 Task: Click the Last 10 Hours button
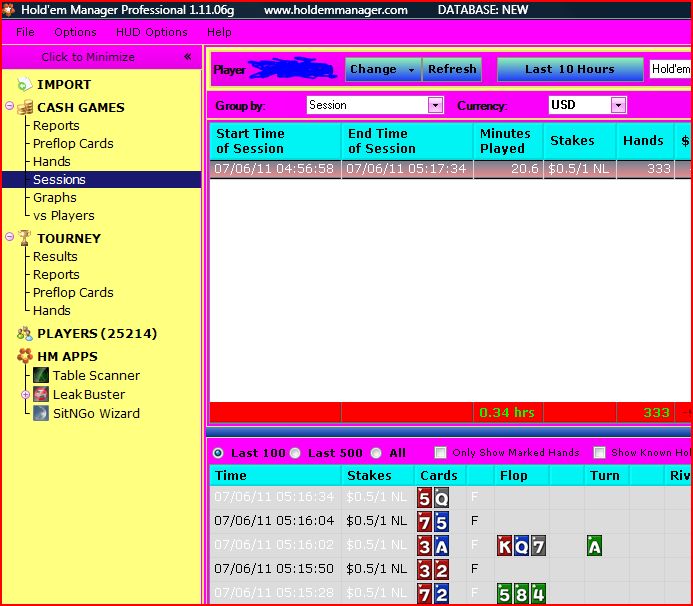[570, 69]
